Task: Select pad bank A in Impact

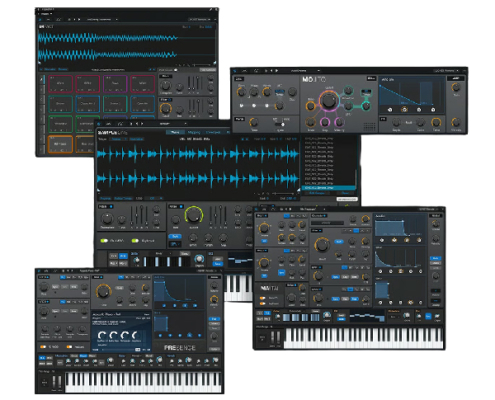Action: pos(42,80)
